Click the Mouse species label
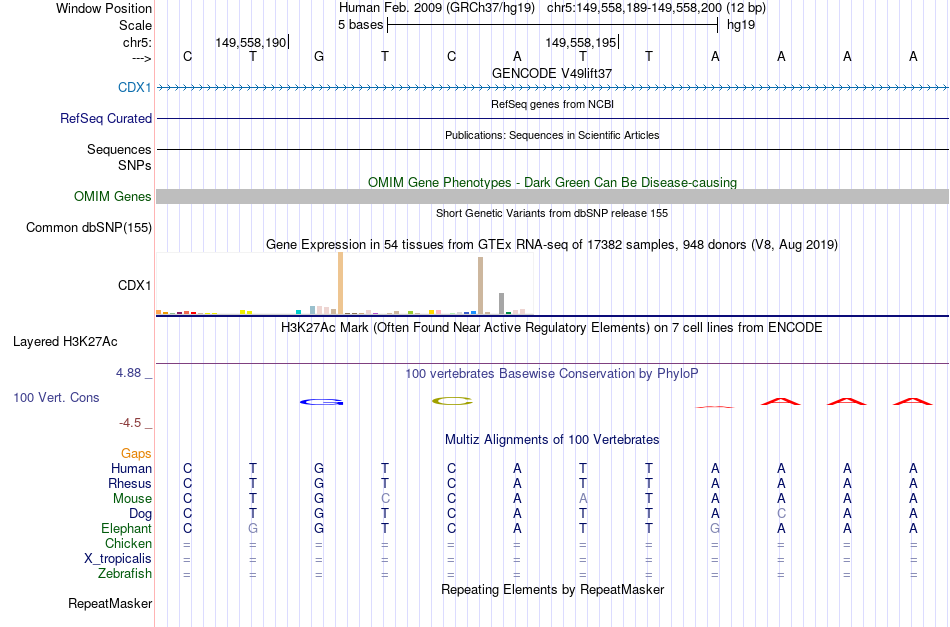This screenshot has width=950, height=627. coord(133,499)
